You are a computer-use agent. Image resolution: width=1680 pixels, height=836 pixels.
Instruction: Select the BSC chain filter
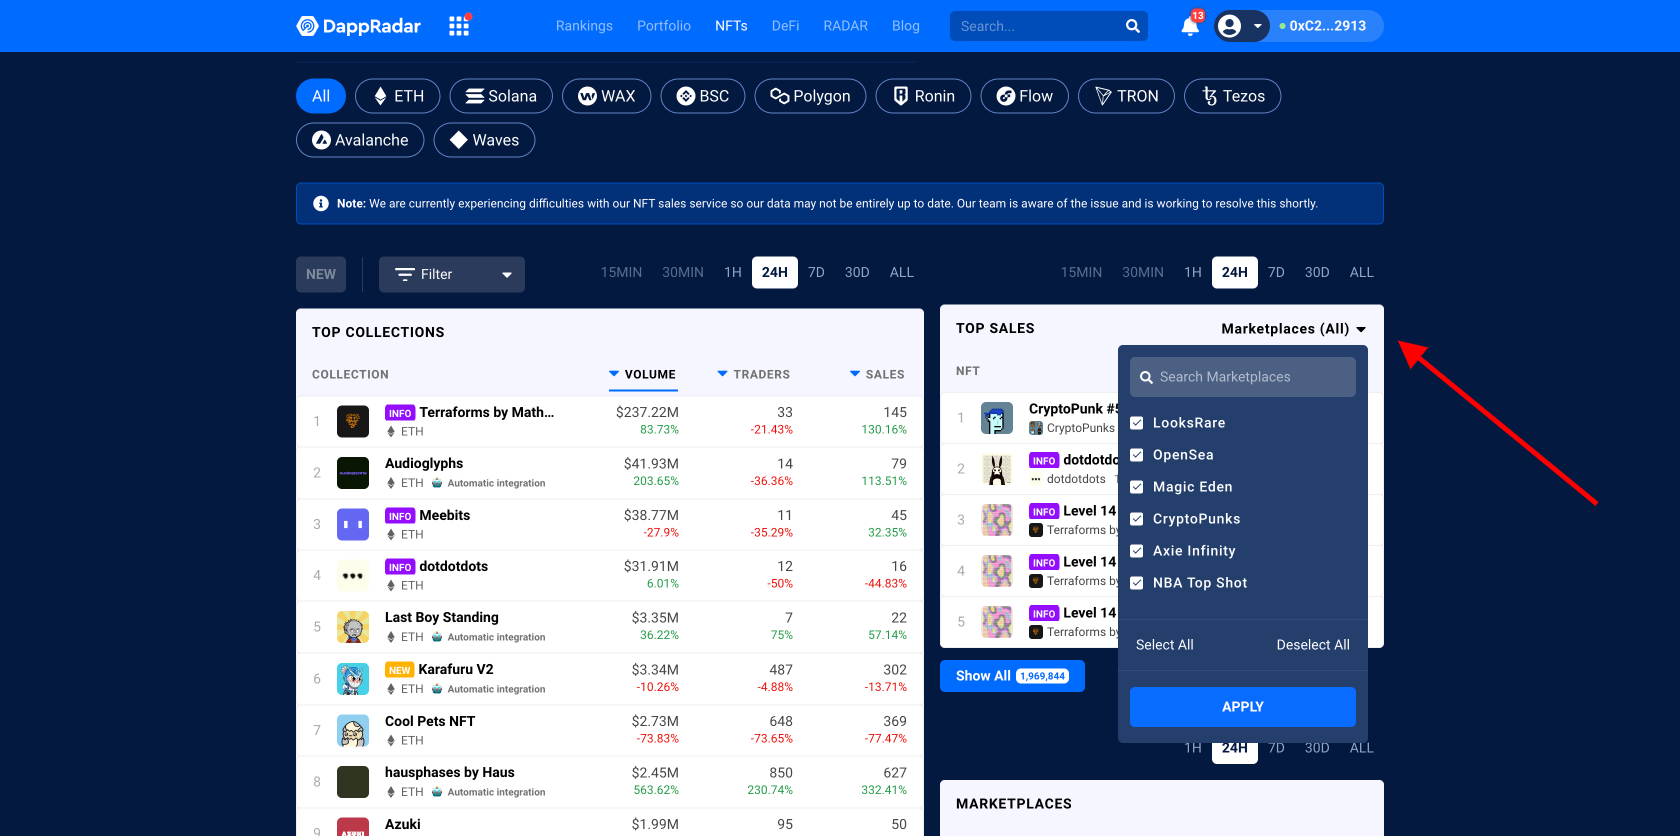[703, 96]
